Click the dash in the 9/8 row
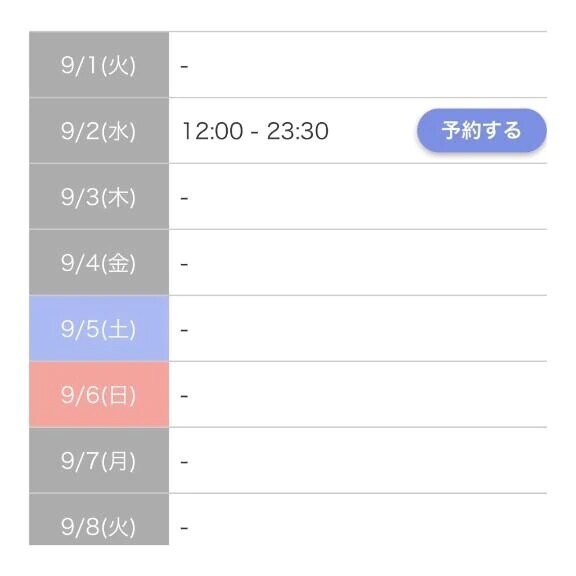Screen dimensions: 576x576 [x=184, y=528]
